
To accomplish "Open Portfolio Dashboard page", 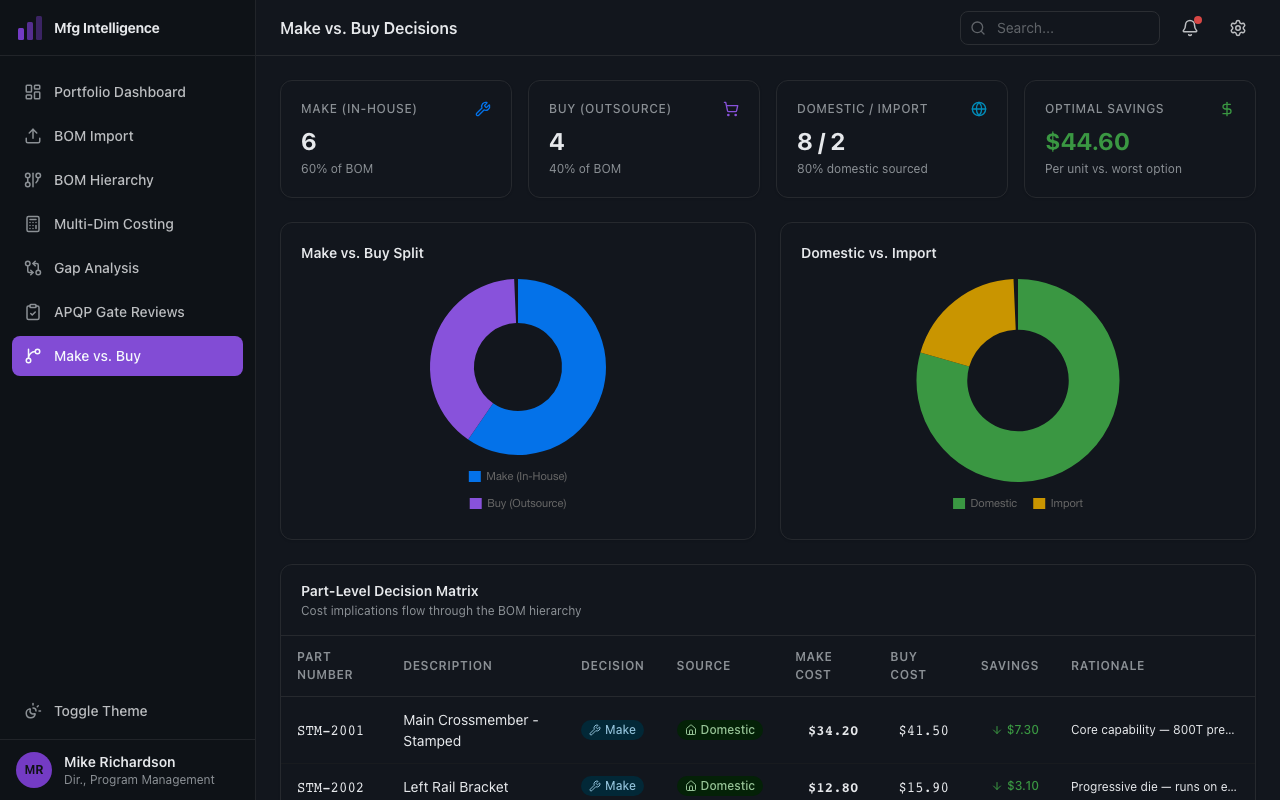I will [x=119, y=92].
